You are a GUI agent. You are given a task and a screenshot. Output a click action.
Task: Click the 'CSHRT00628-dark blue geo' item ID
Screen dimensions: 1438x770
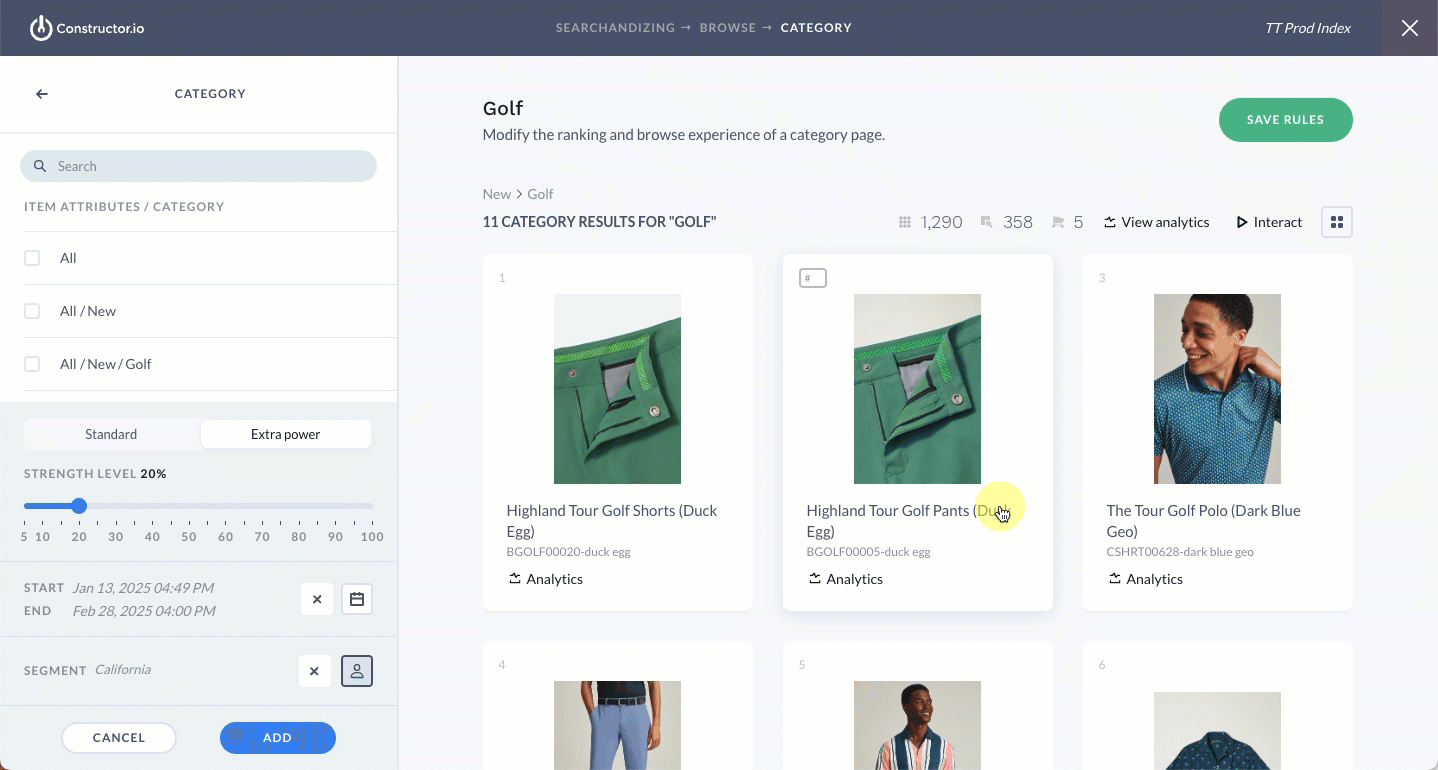(x=1180, y=552)
